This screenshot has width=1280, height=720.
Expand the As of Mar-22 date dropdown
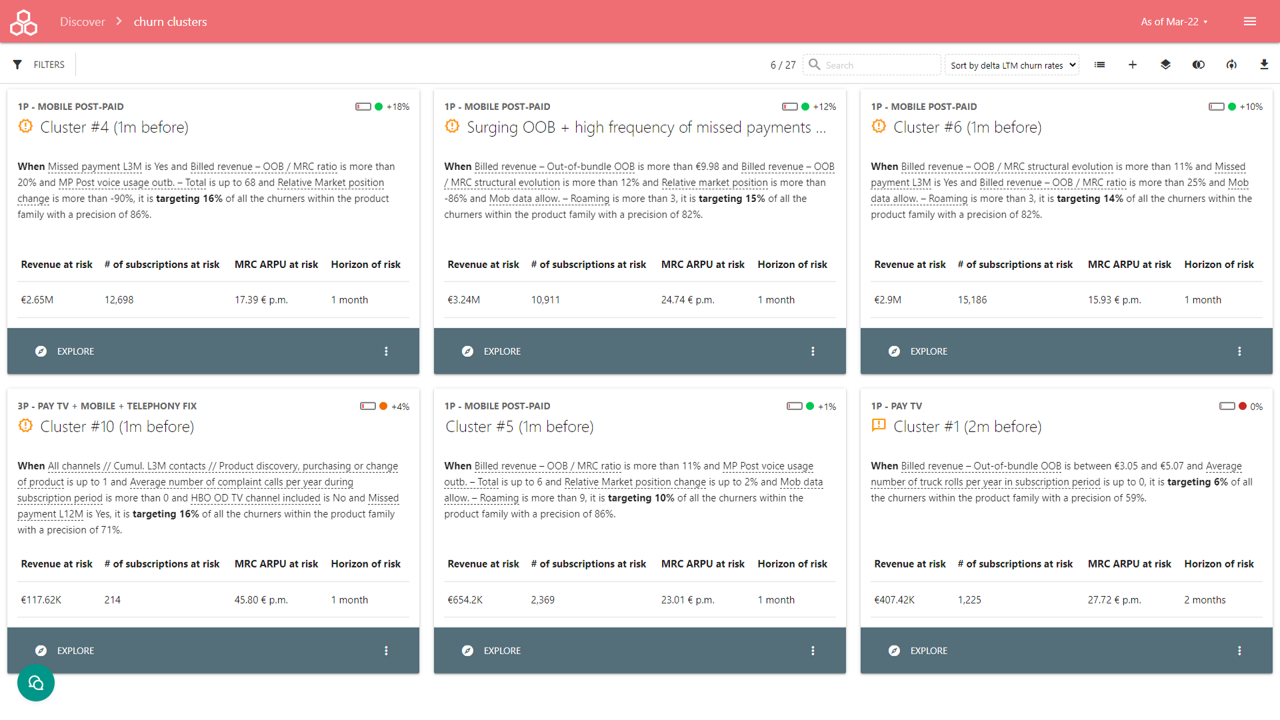1174,21
